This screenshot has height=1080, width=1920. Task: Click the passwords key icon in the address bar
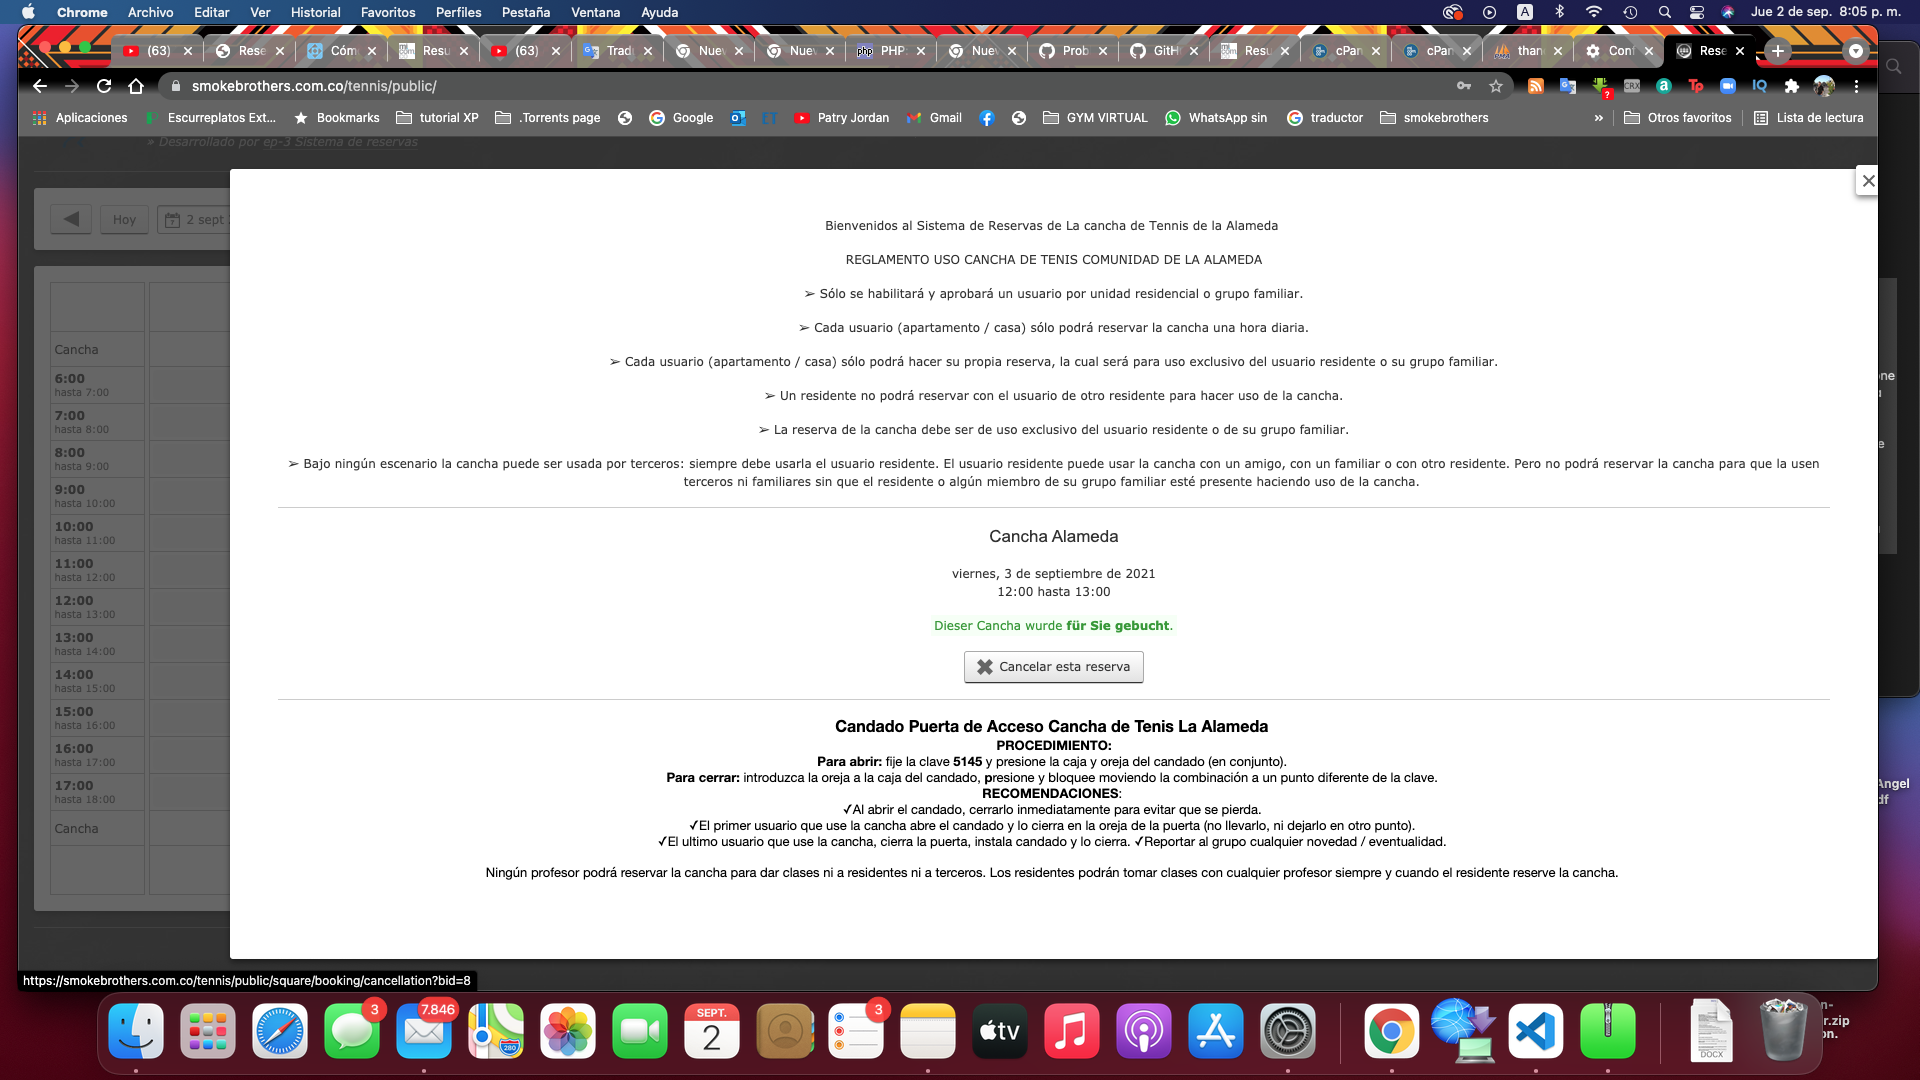1464,87
